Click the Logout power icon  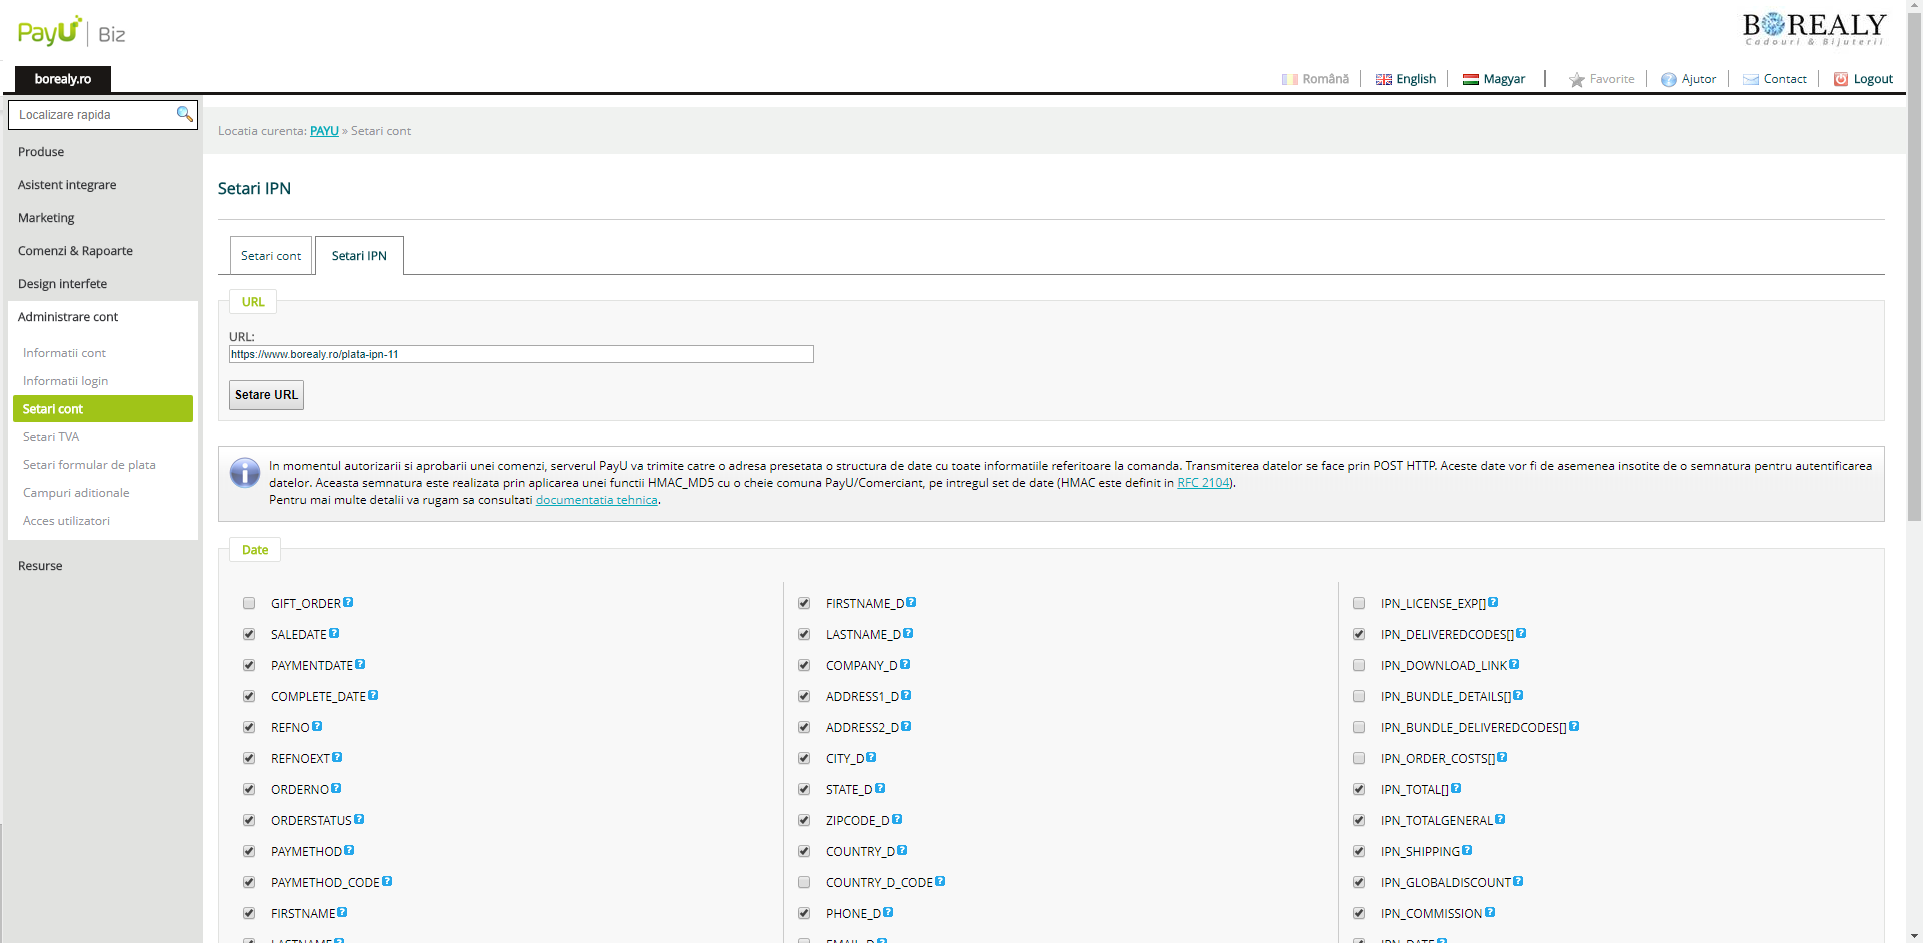click(1840, 79)
